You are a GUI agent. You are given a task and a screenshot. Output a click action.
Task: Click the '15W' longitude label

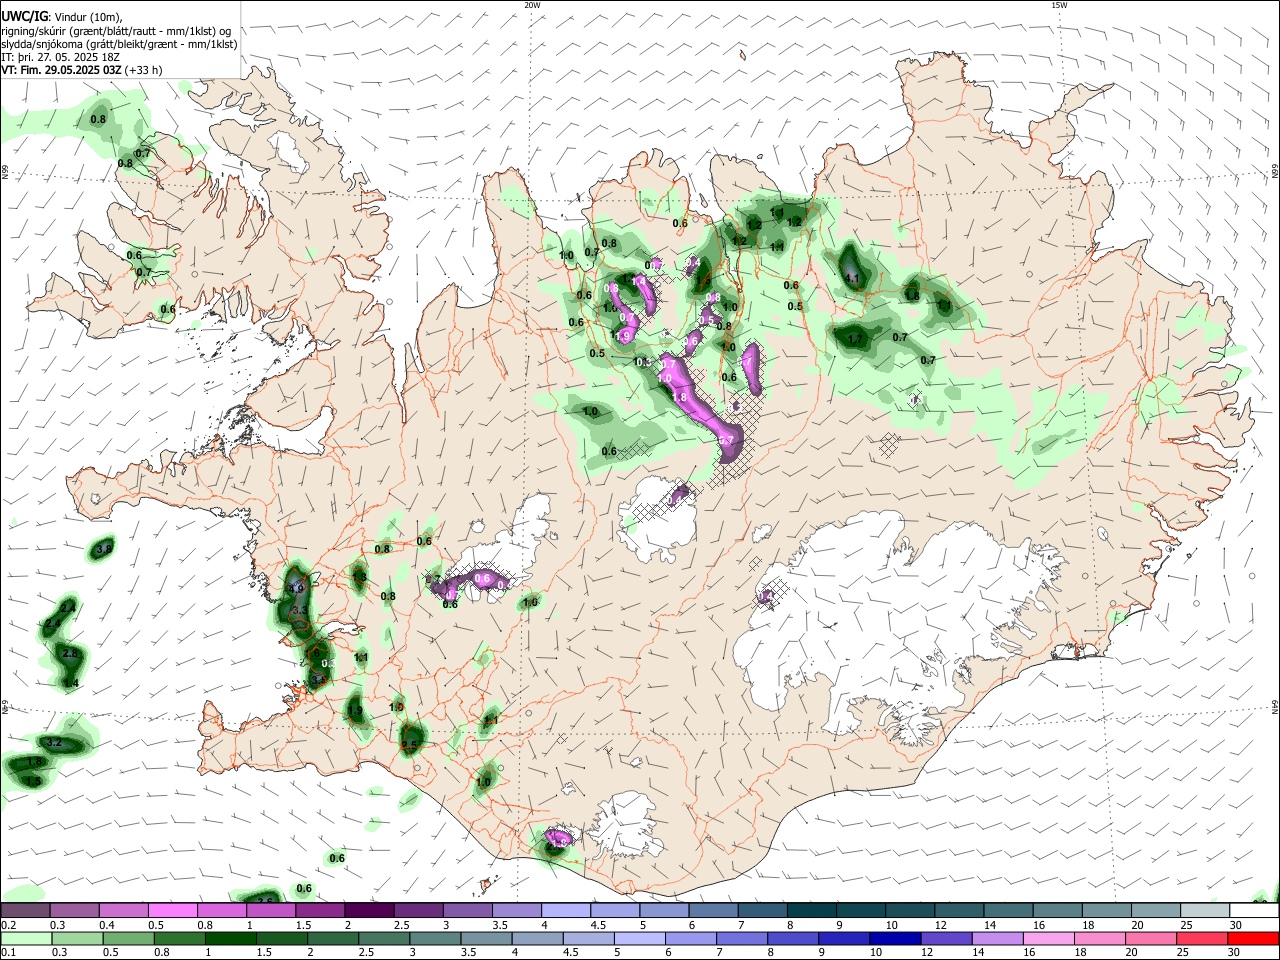pyautogui.click(x=1059, y=5)
